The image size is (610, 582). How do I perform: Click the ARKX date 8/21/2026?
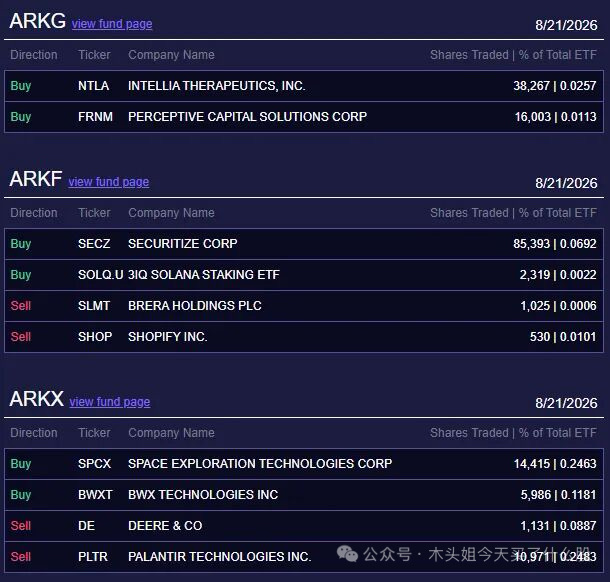[566, 403]
